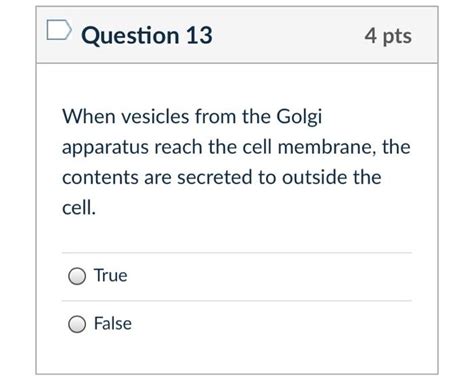This screenshot has height=392, width=474.
Task: Click the word "Golgi" in the question
Action: pos(299,117)
